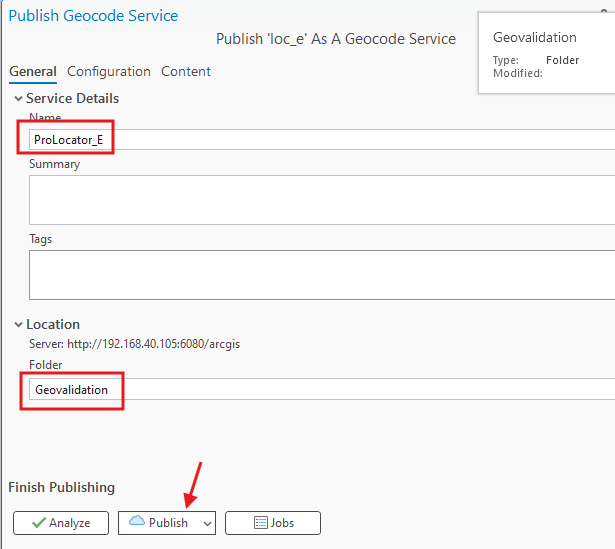Focus the Summary text box
615x549 pixels.
322,200
